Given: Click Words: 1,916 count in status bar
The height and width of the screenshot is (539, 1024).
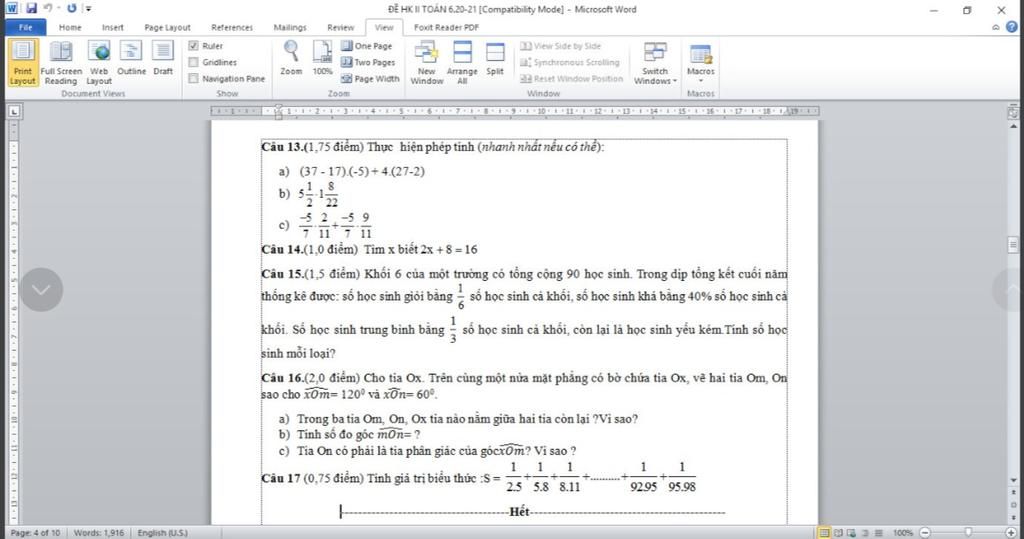Looking at the screenshot, I should click(99, 532).
